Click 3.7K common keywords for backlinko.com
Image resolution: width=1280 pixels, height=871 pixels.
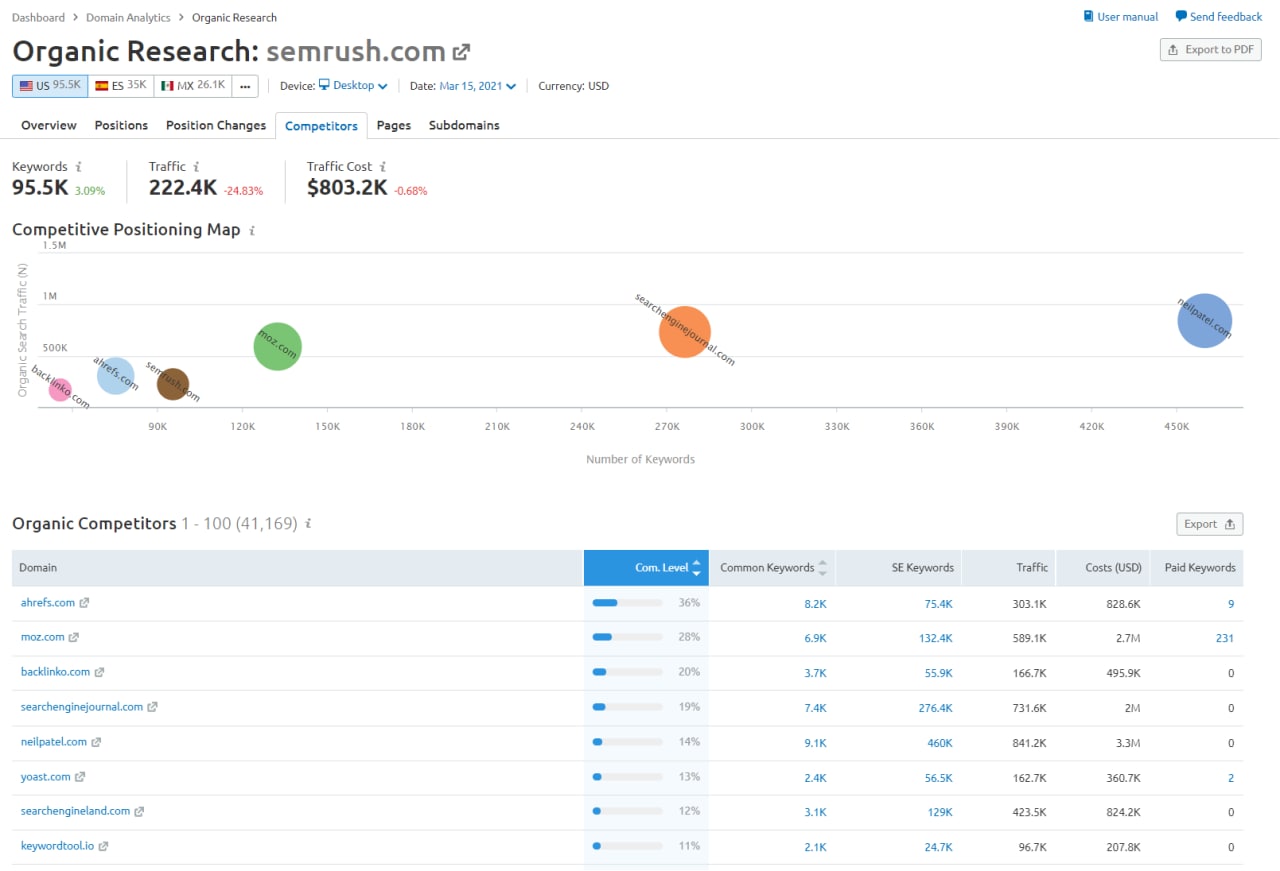[x=815, y=673]
